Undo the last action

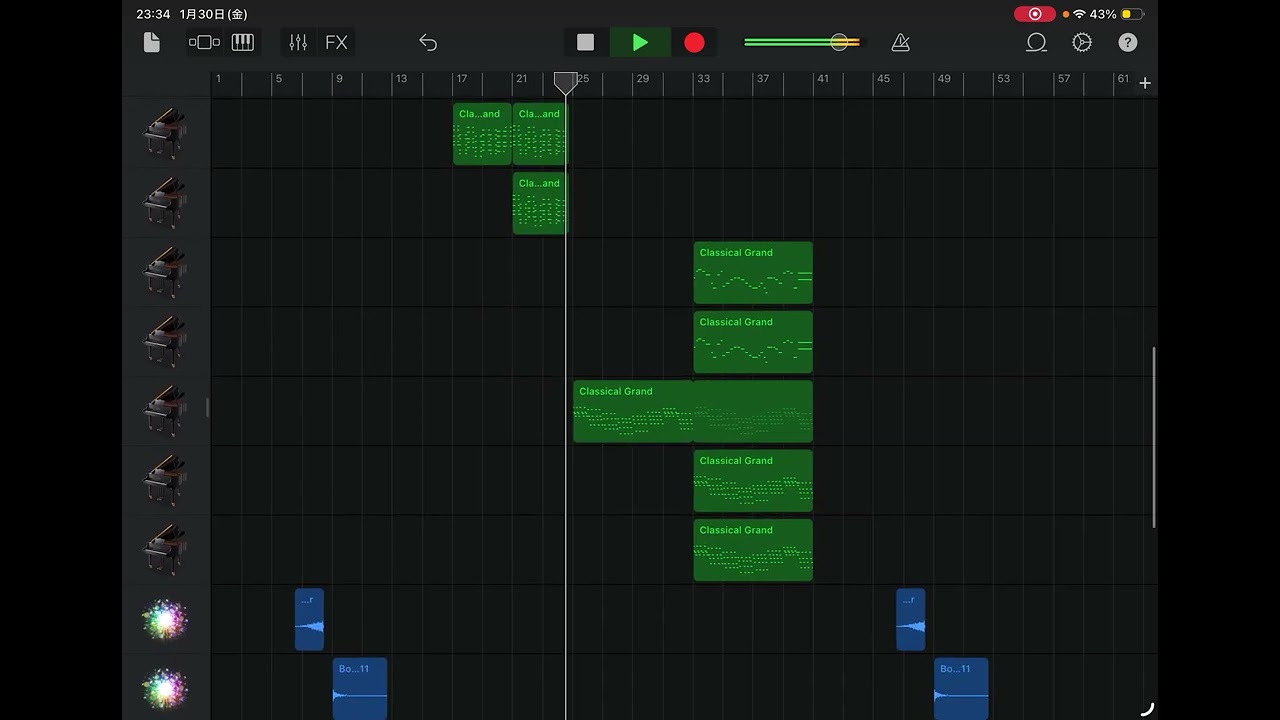[428, 42]
